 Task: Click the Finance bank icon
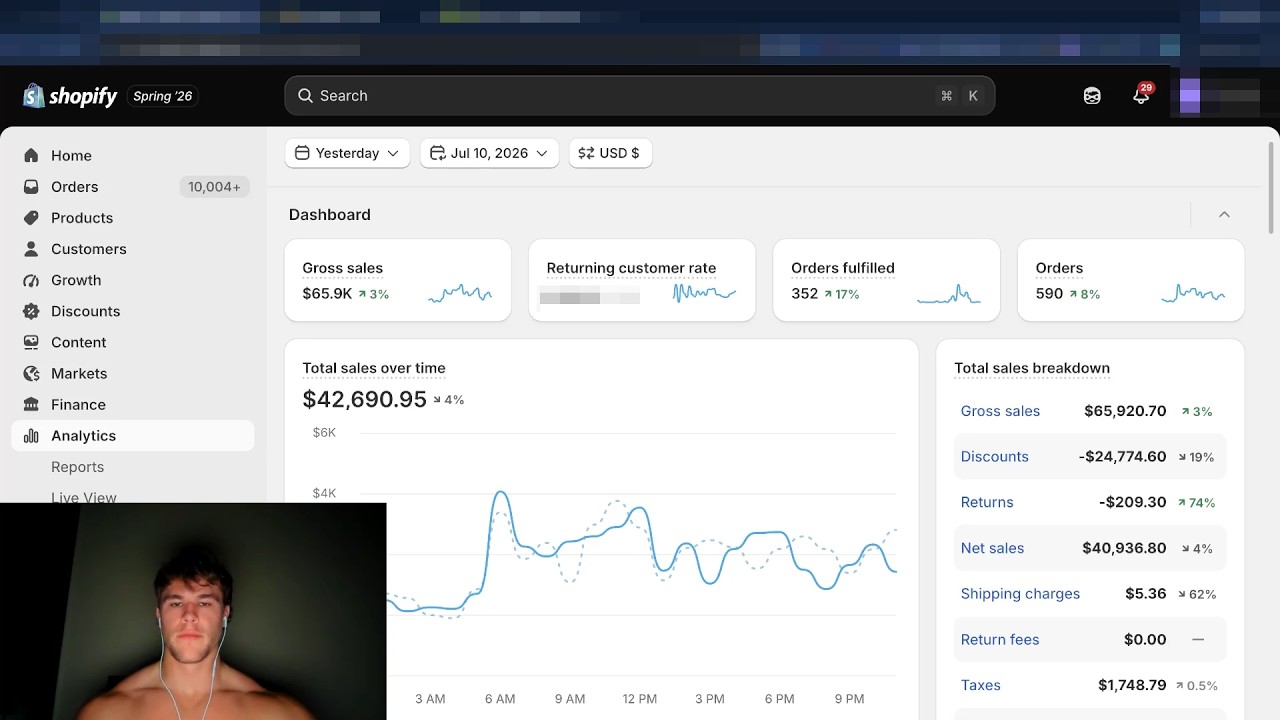click(x=31, y=404)
